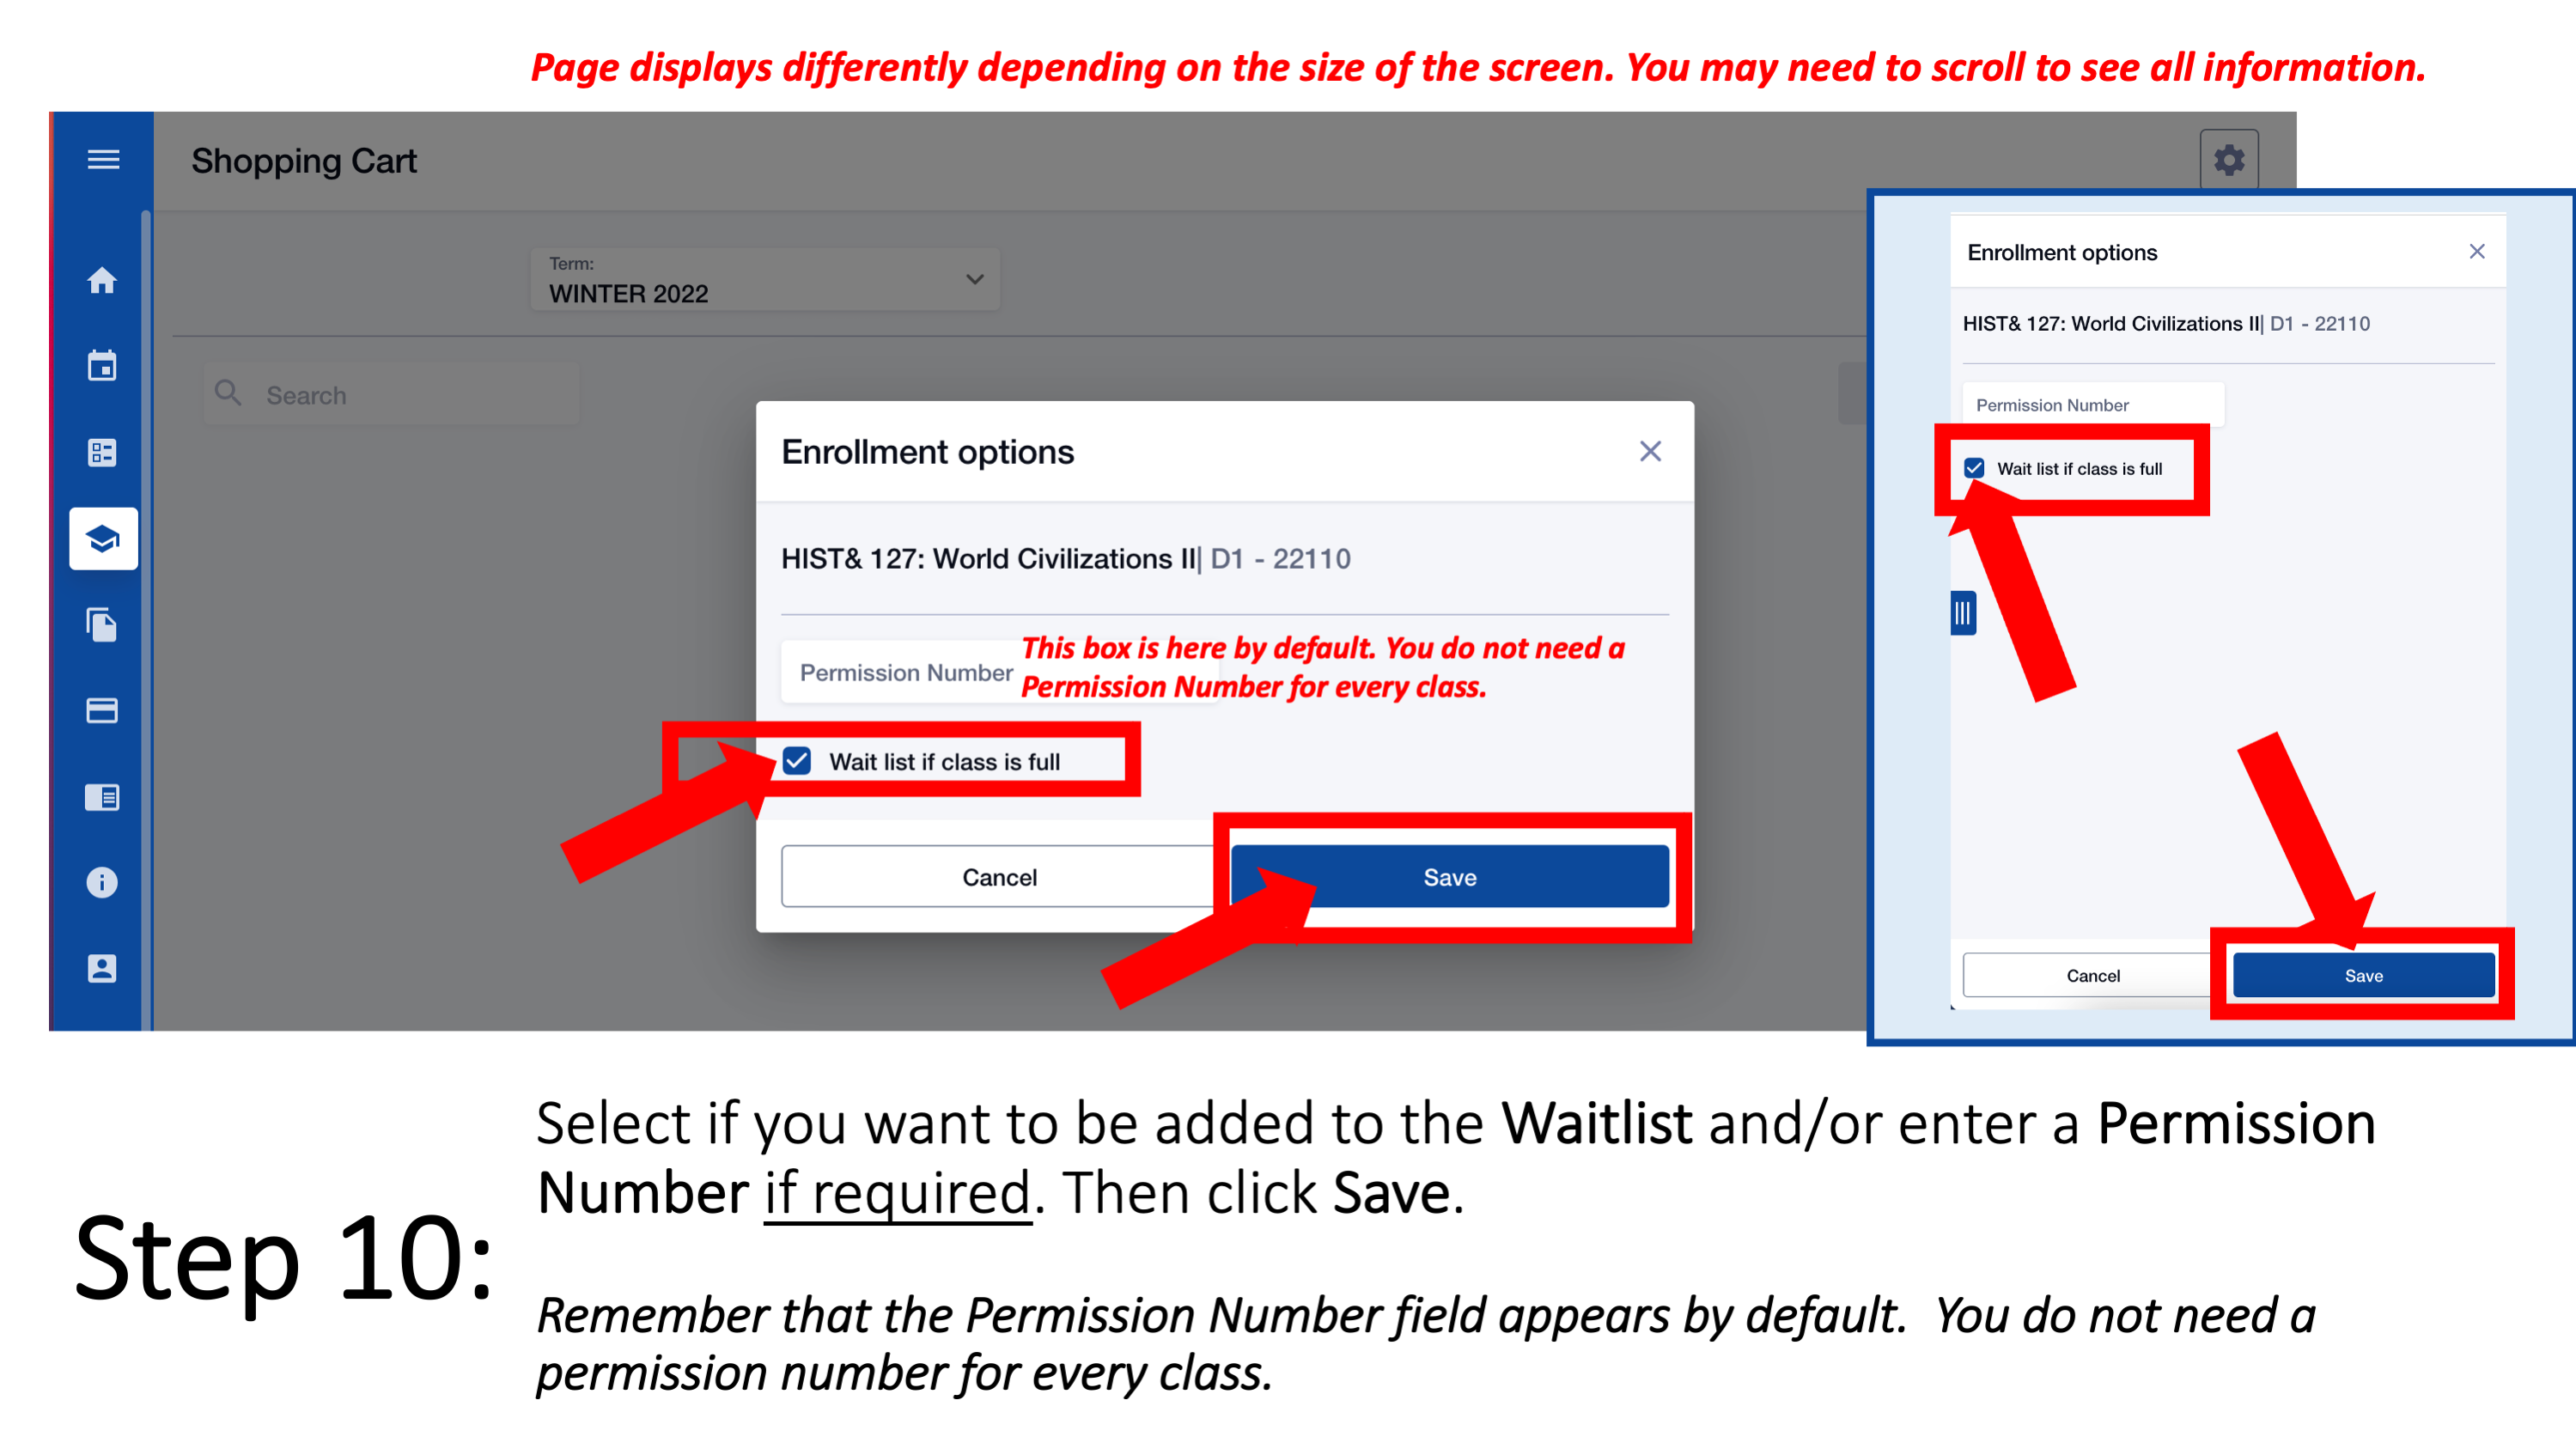Click the settings gear icon
Viewport: 2576px width, 1449px height.
(2227, 161)
